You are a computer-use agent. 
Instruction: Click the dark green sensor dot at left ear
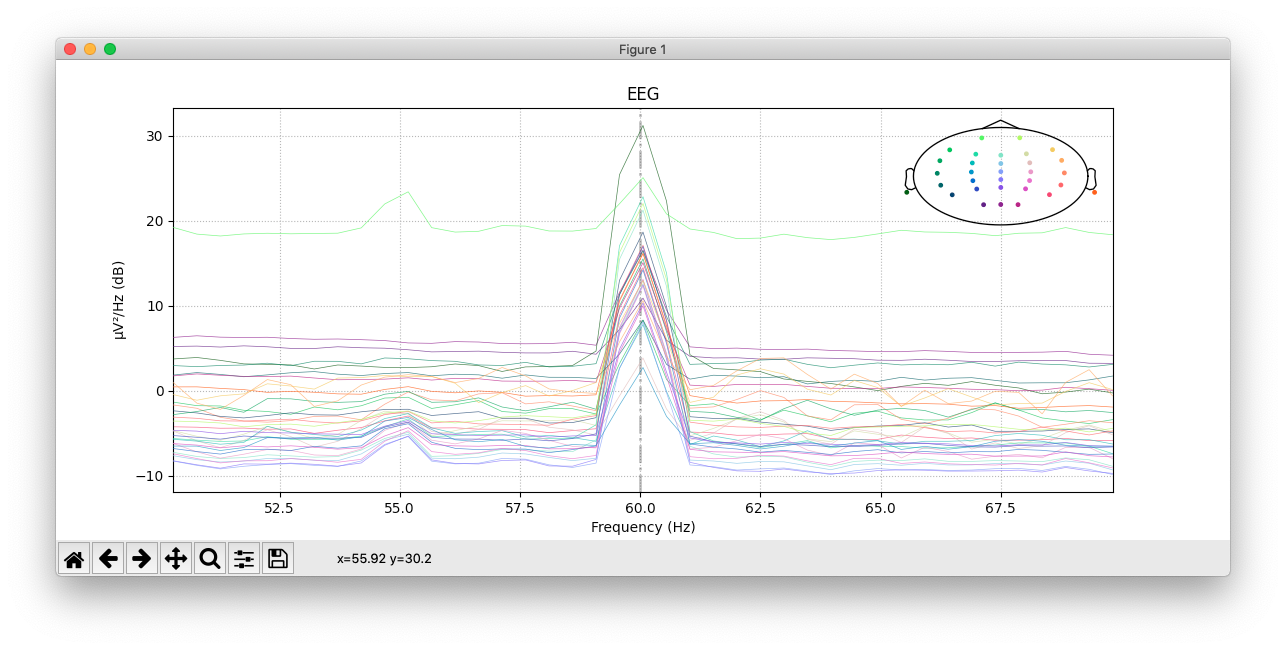907,192
